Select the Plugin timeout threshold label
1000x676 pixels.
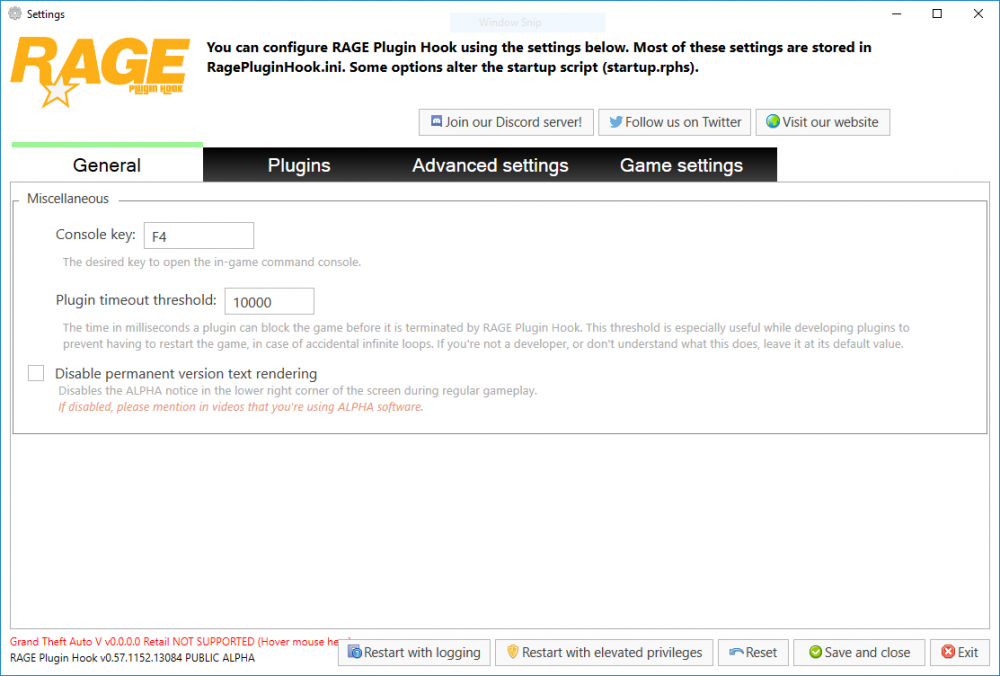tap(136, 300)
